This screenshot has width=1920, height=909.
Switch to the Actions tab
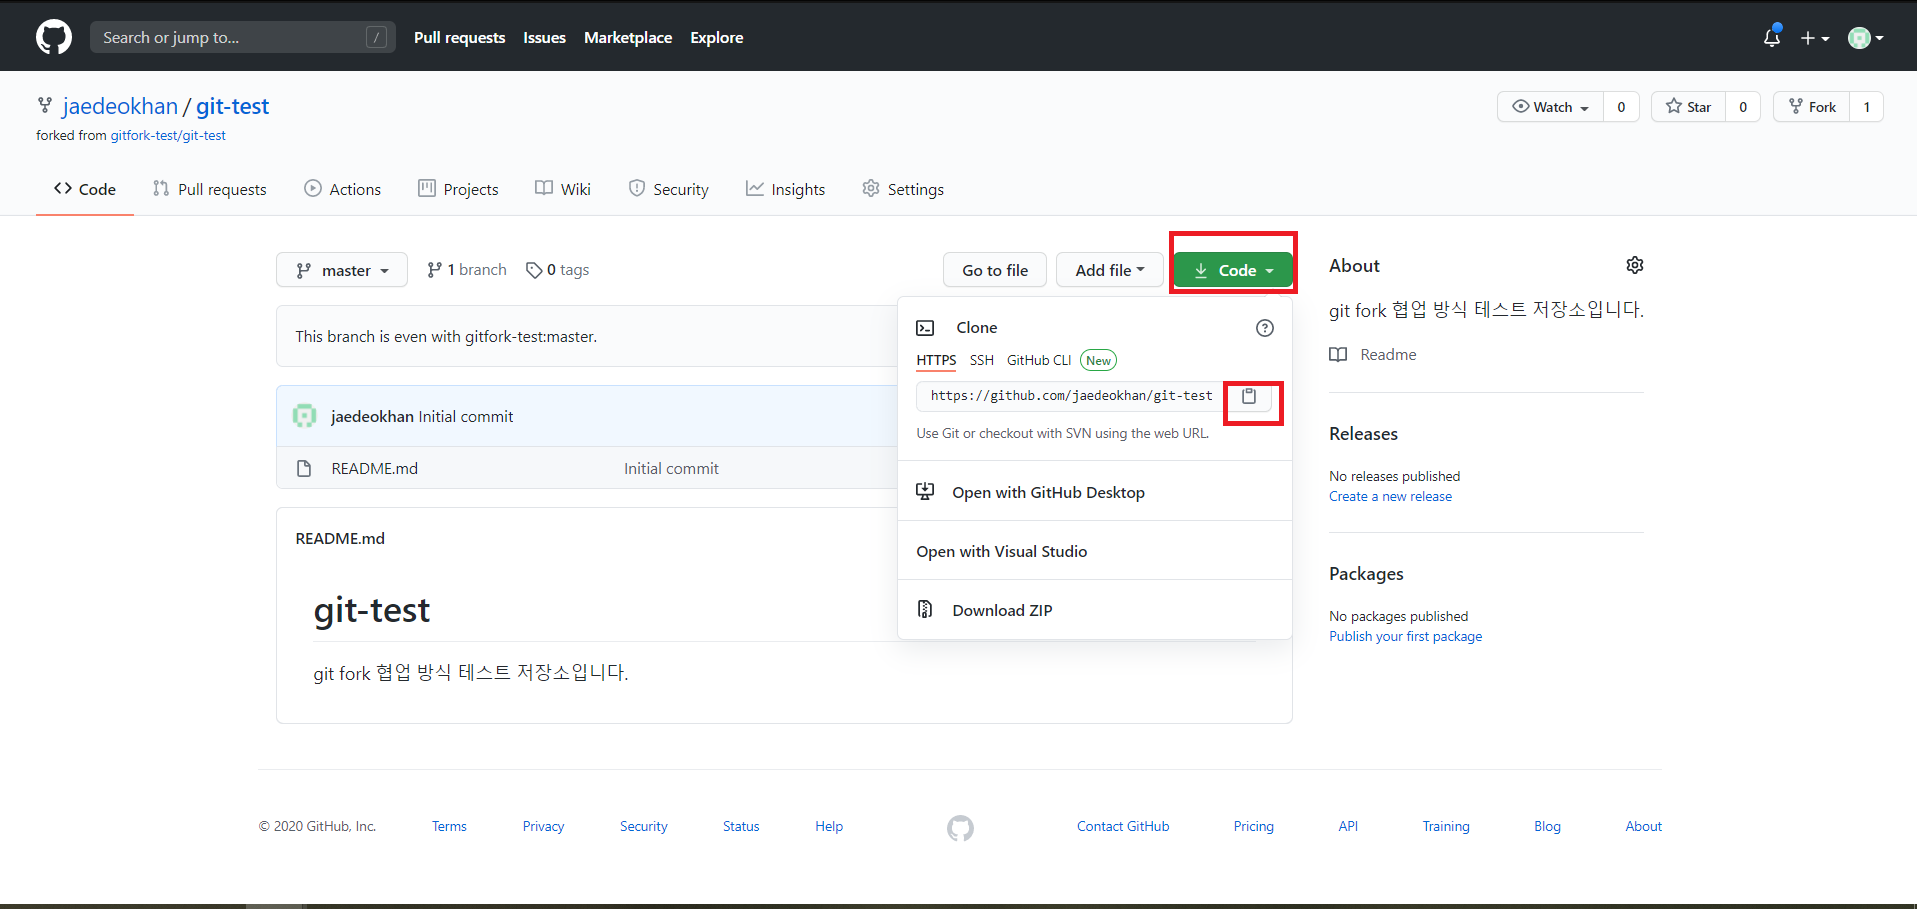tap(343, 189)
